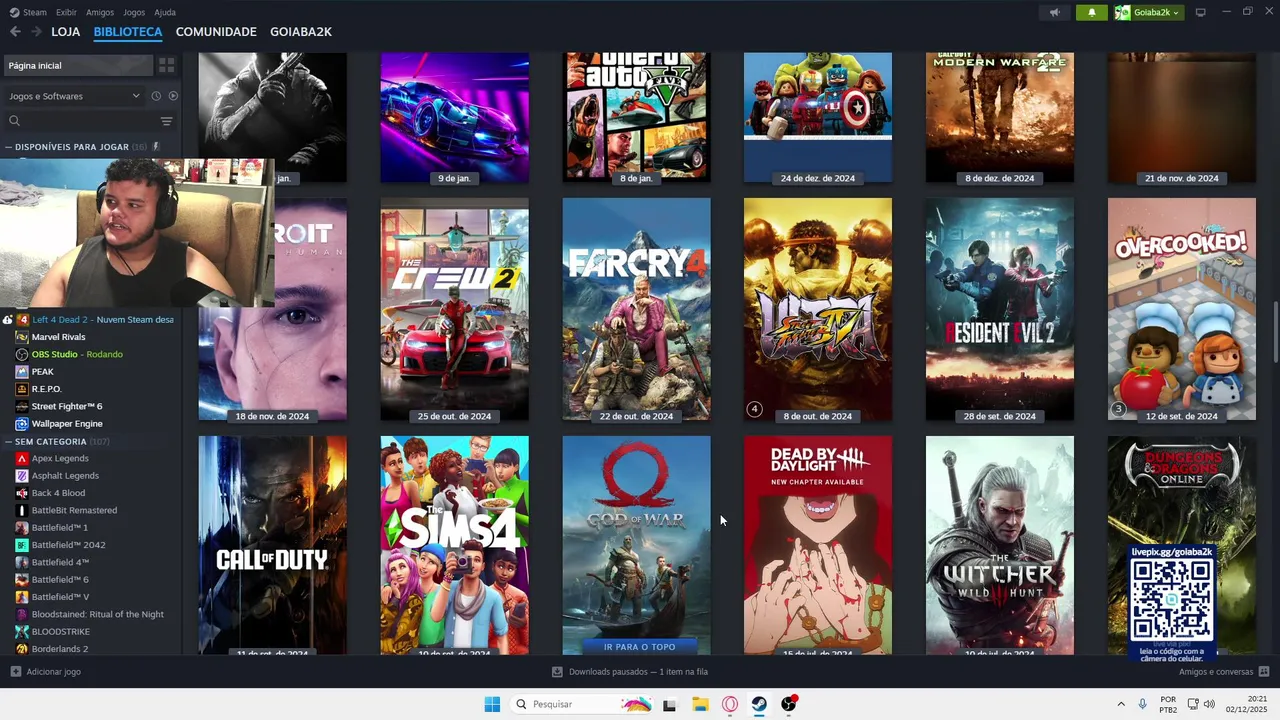Click Adicionar jogo at bottom left
The width and height of the screenshot is (1280, 720).
46,672
